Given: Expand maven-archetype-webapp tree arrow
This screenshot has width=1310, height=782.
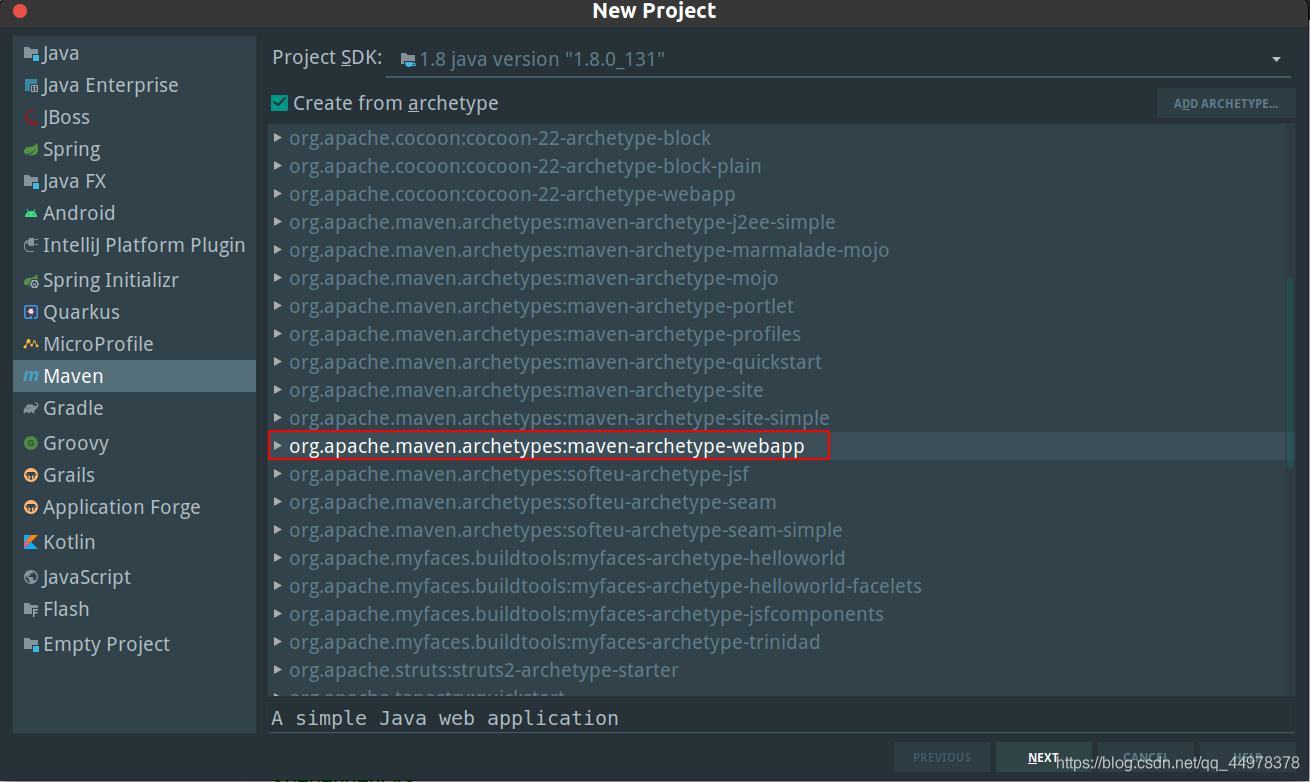Looking at the screenshot, I should click(x=278, y=446).
